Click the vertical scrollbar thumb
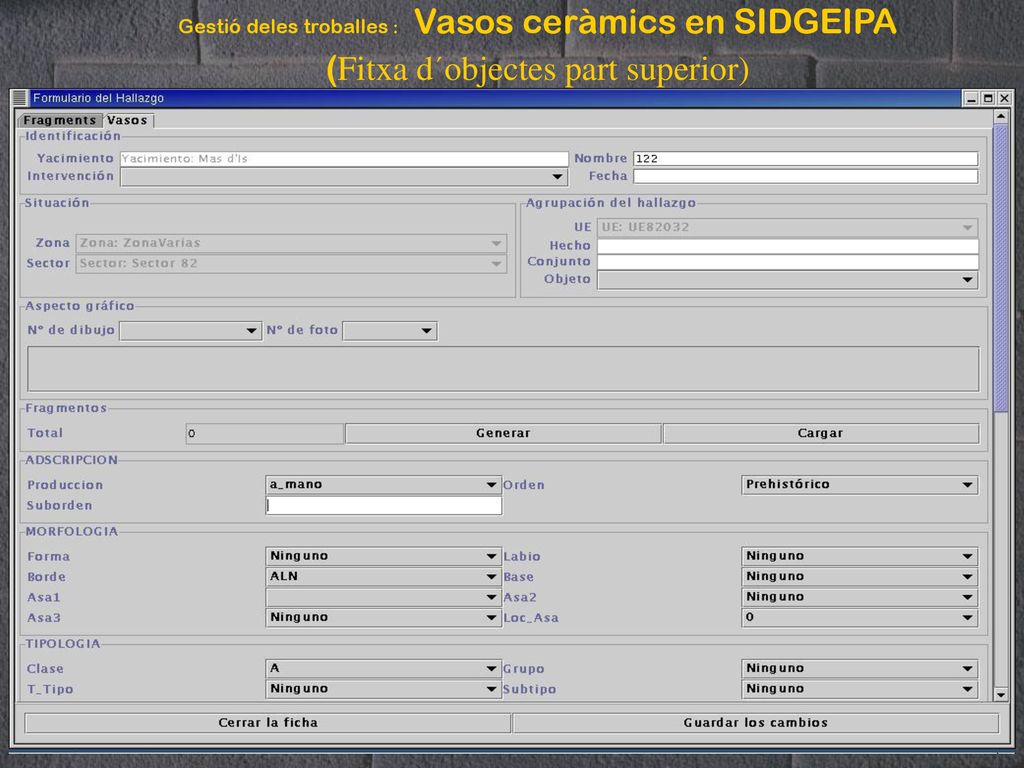1024x768 pixels. (1000, 269)
